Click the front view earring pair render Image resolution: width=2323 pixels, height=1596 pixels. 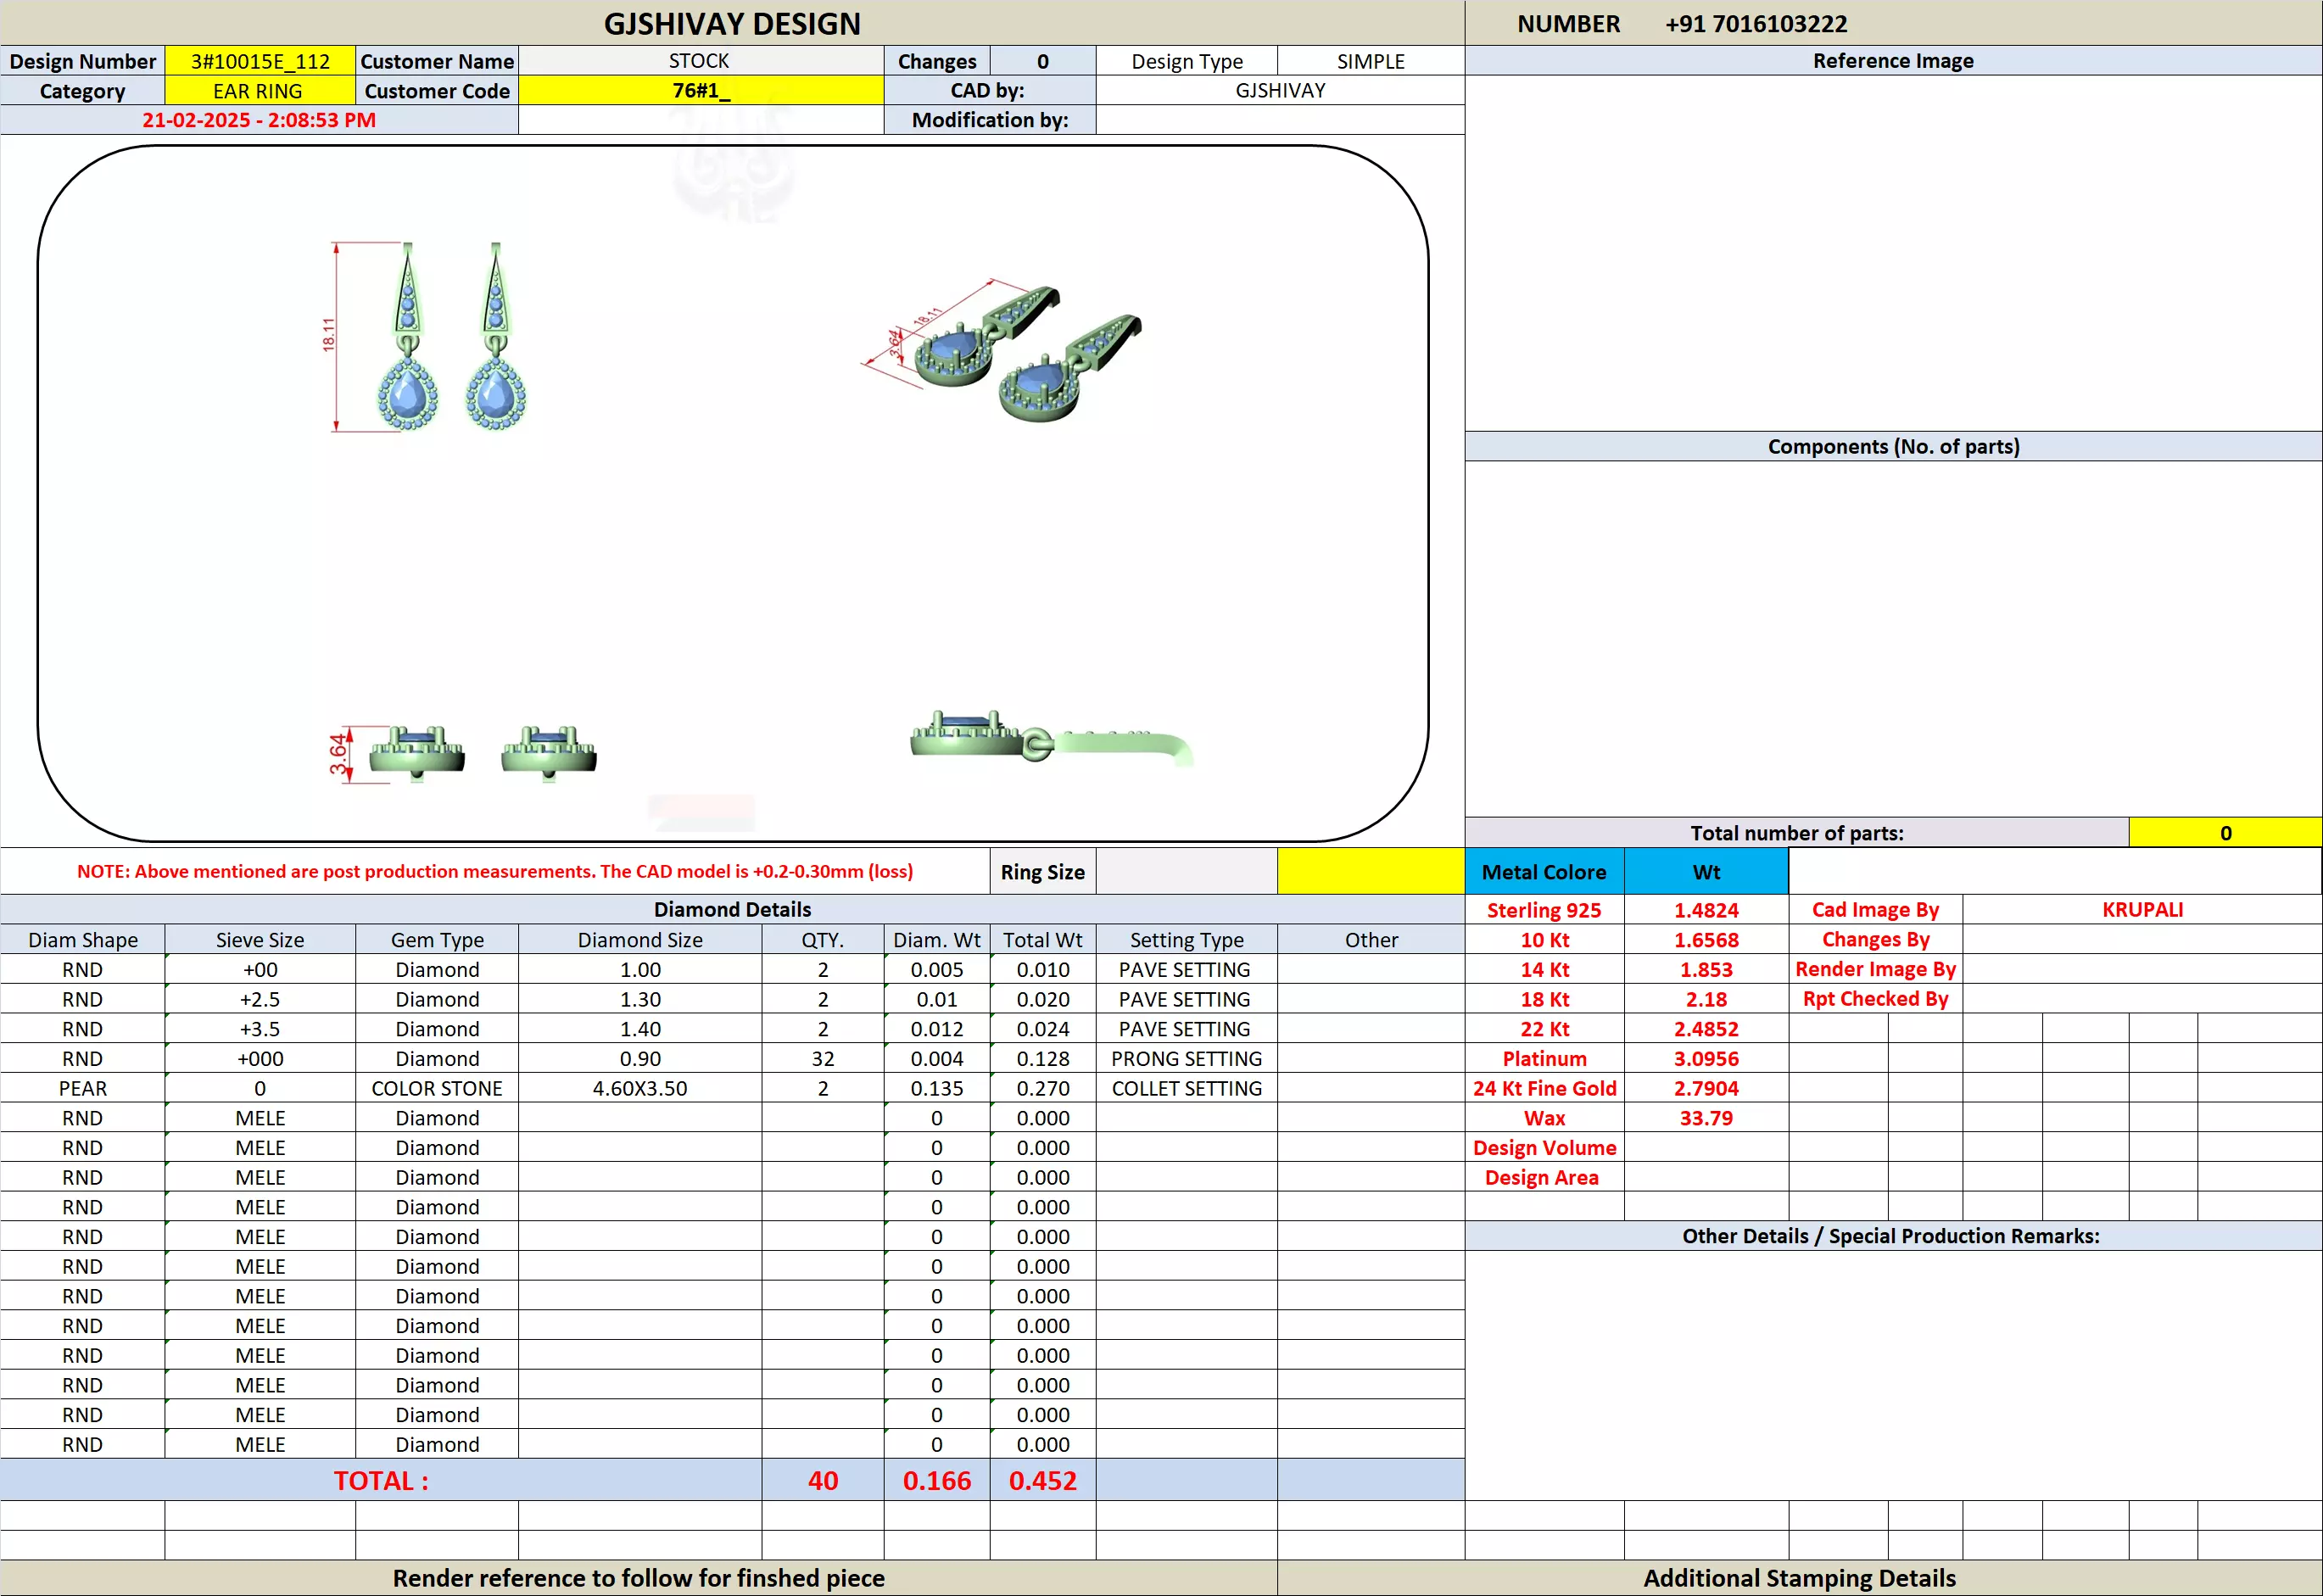click(450, 337)
